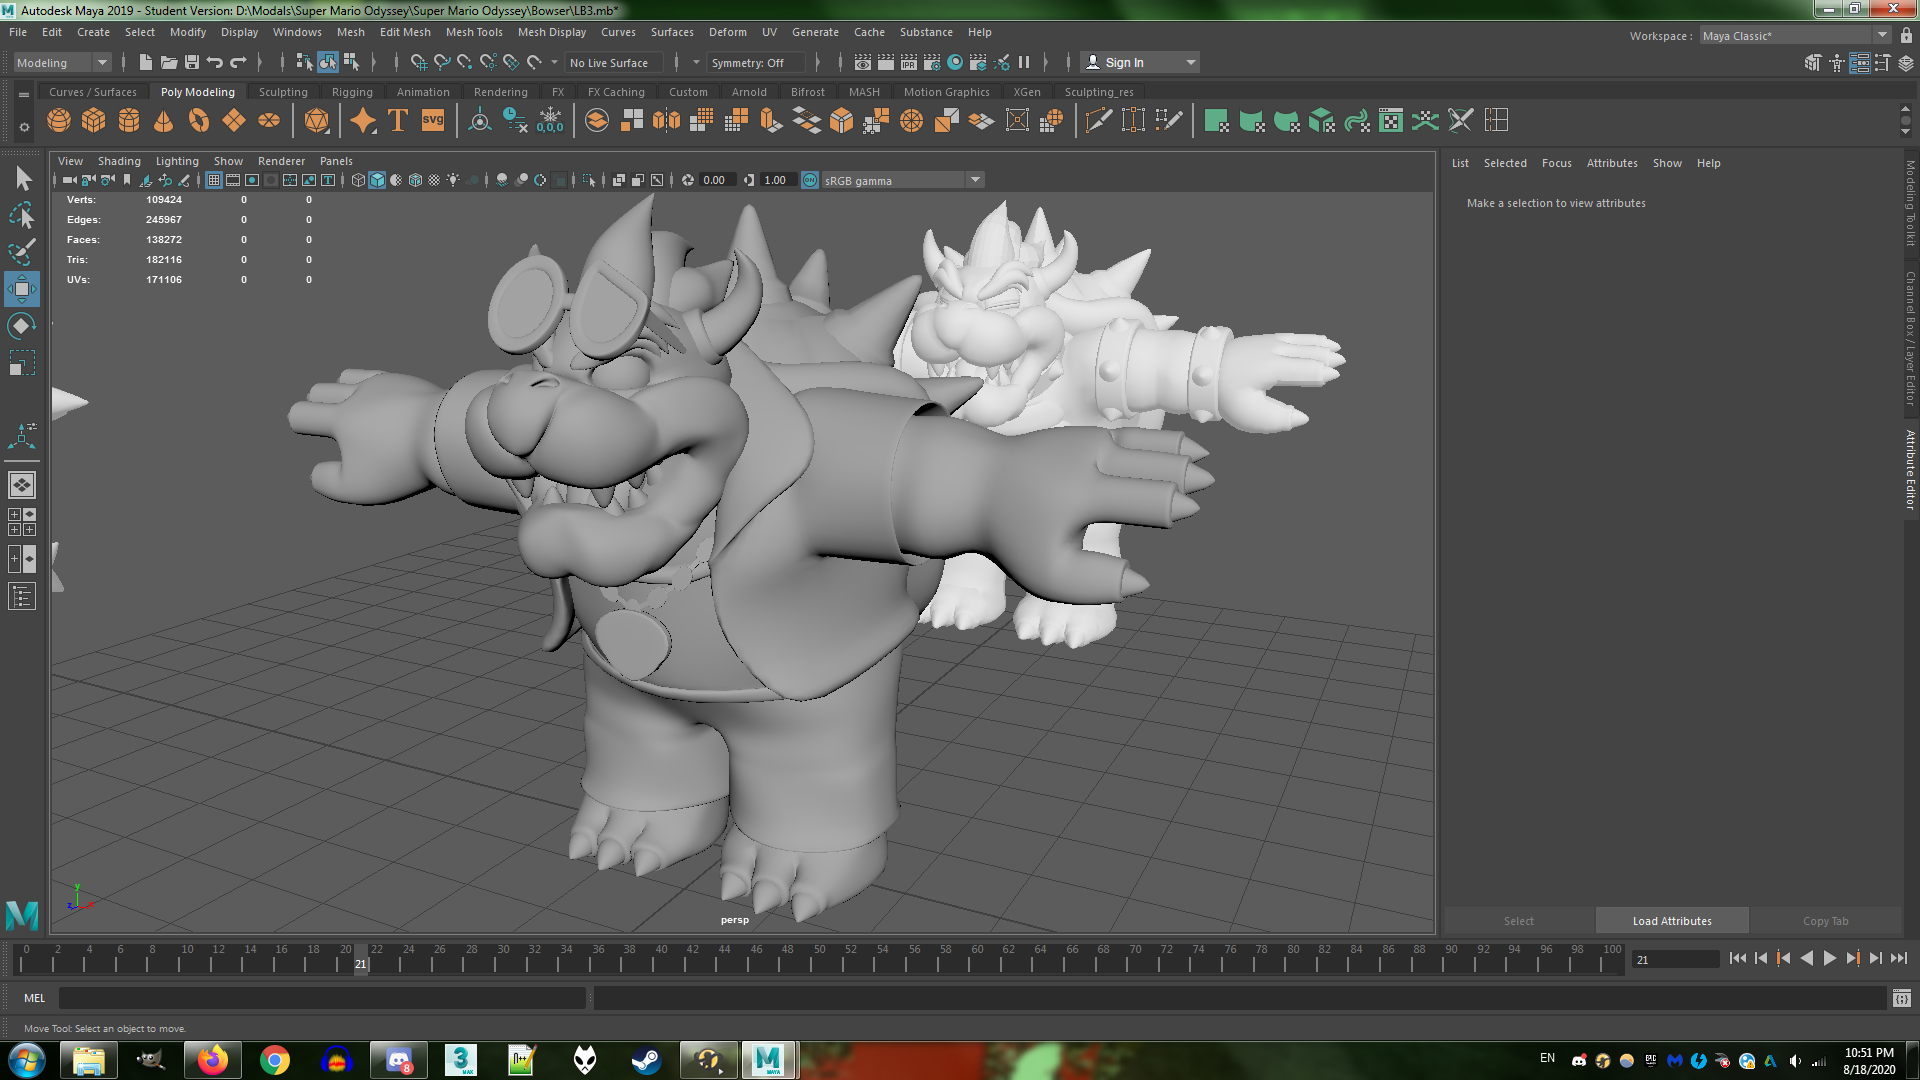Click the Select button in Attribute Editor
Image resolution: width=1920 pixels, height=1080 pixels.
coord(1518,921)
